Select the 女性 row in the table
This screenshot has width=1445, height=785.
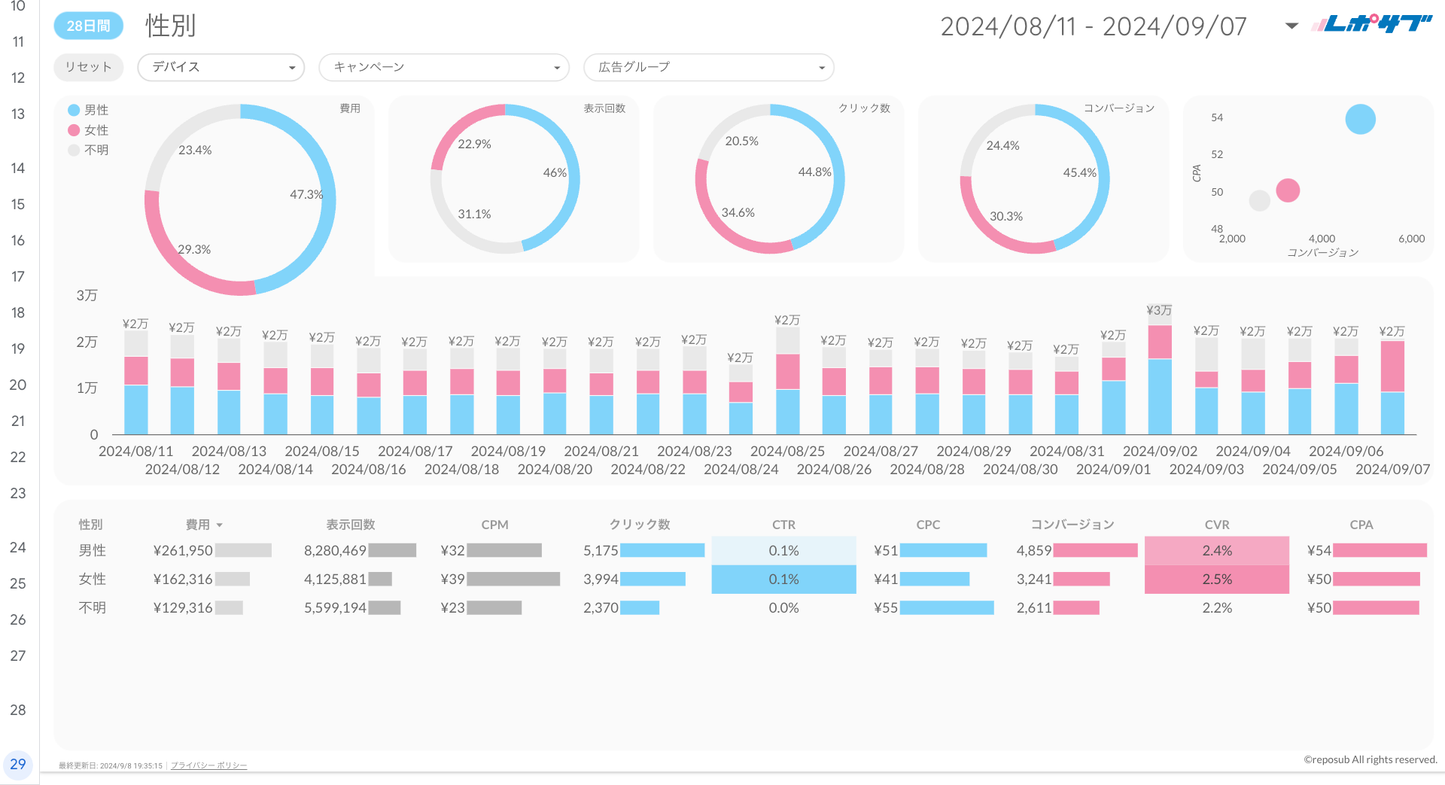pyautogui.click(x=92, y=579)
